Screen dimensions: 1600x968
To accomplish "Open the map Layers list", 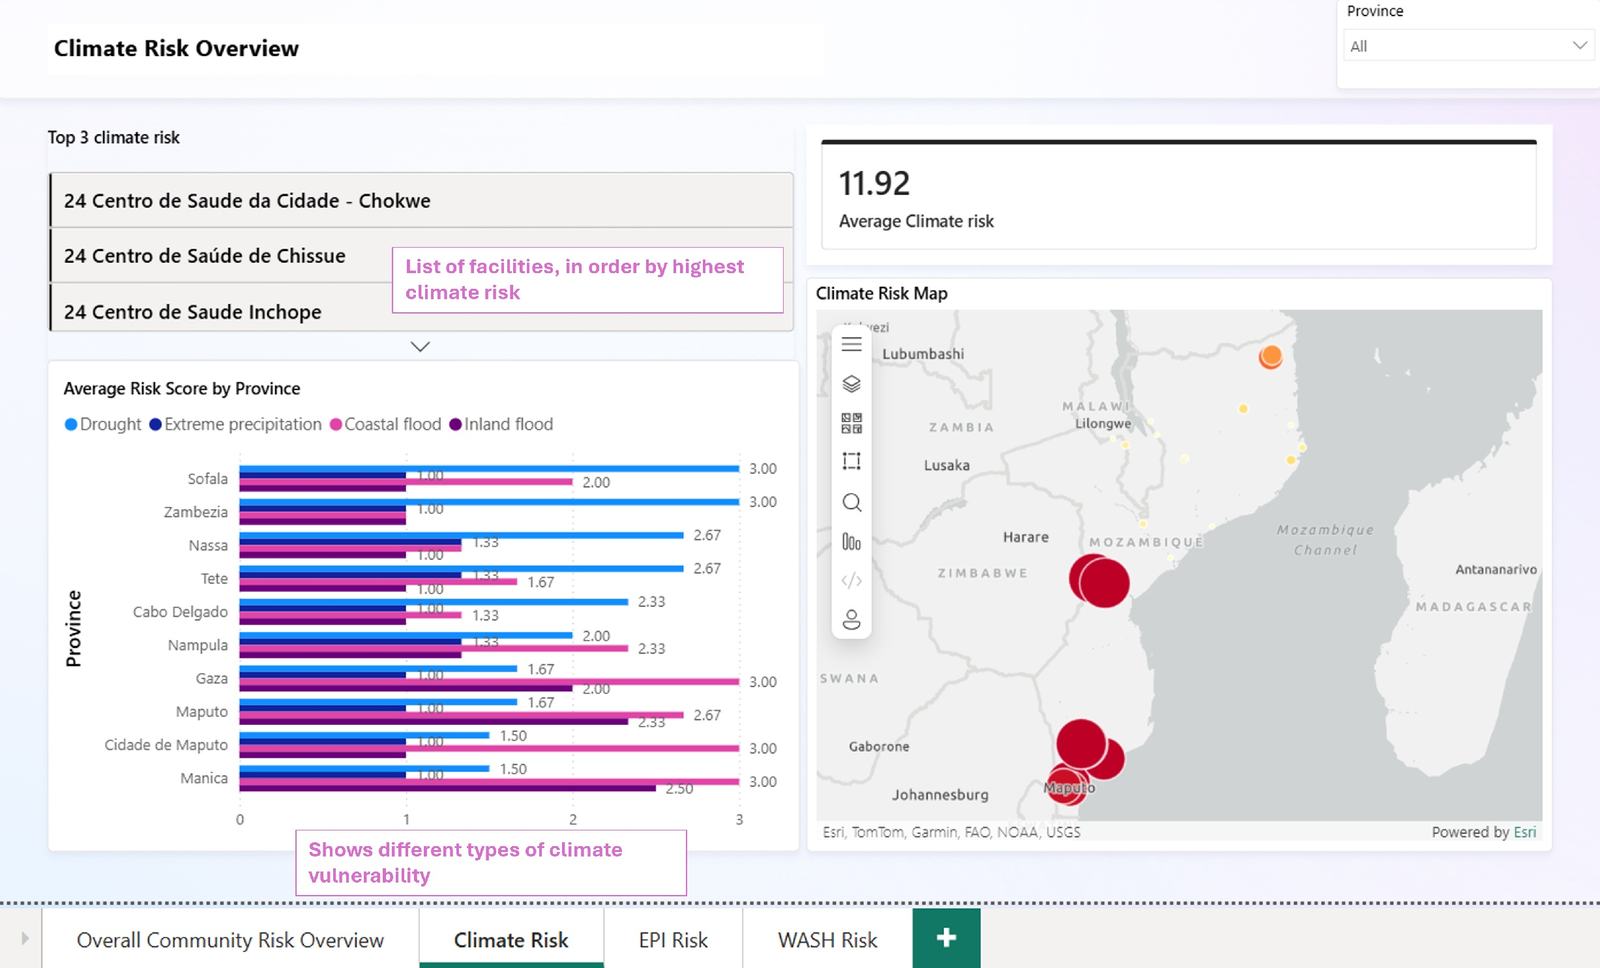I will pos(851,384).
